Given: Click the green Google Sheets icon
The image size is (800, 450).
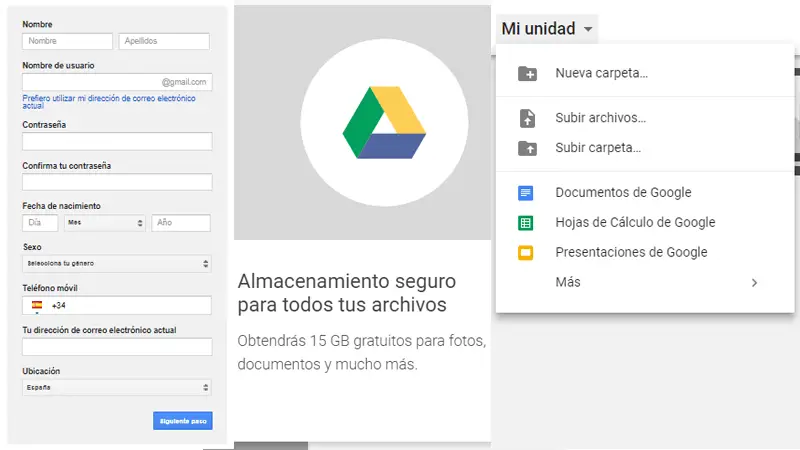Looking at the screenshot, I should point(526,223).
